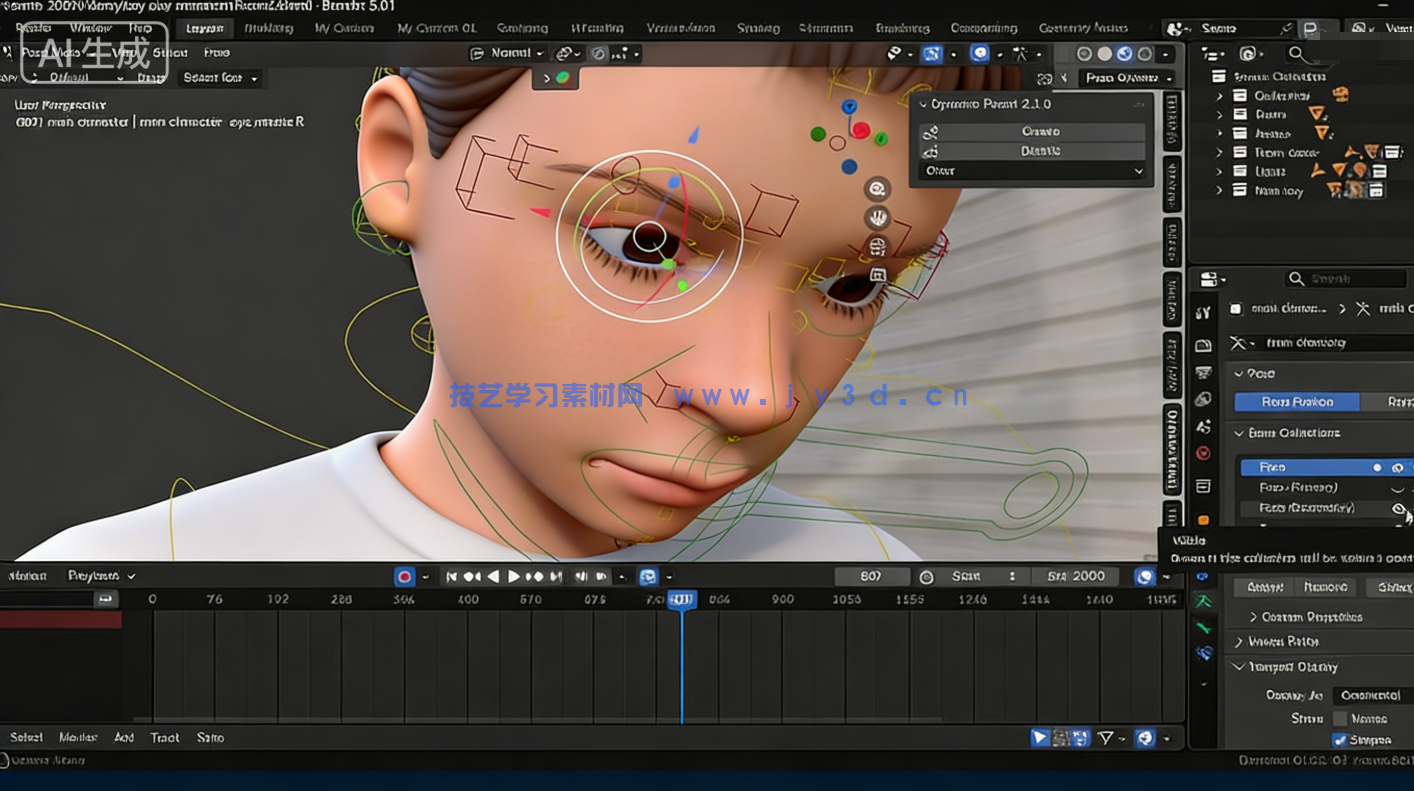Open the Render Properties tab icon
The height and width of the screenshot is (791, 1414).
1203,344
